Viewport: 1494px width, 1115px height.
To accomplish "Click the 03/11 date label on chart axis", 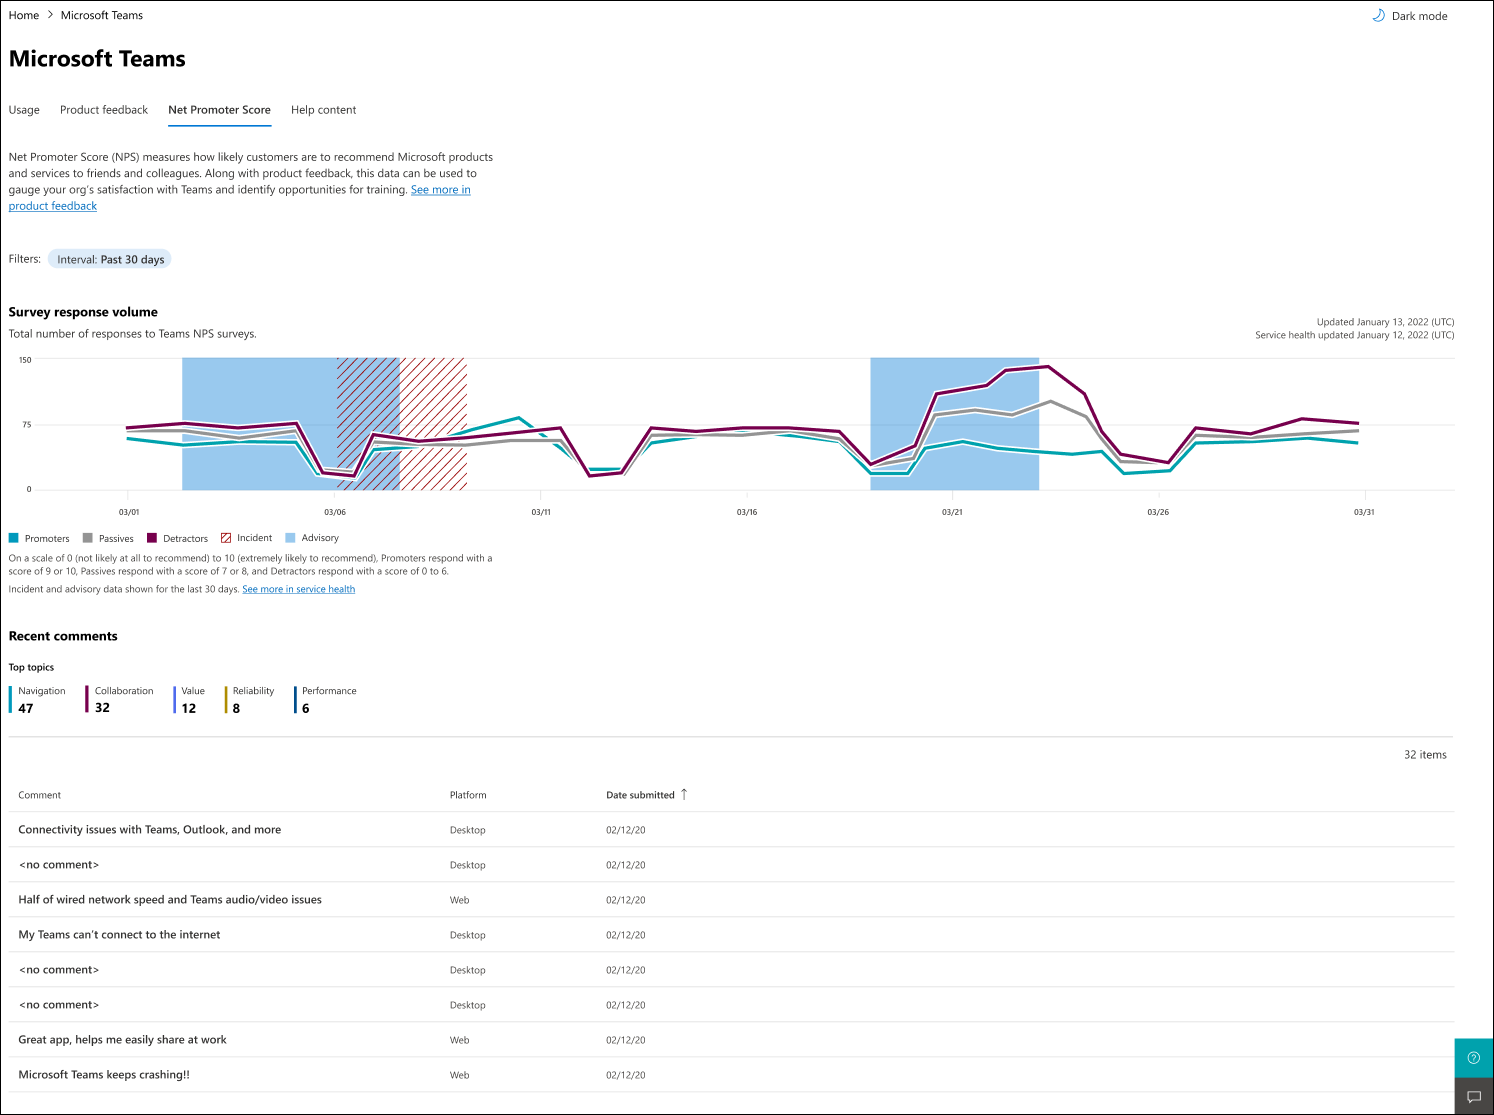I will (541, 512).
